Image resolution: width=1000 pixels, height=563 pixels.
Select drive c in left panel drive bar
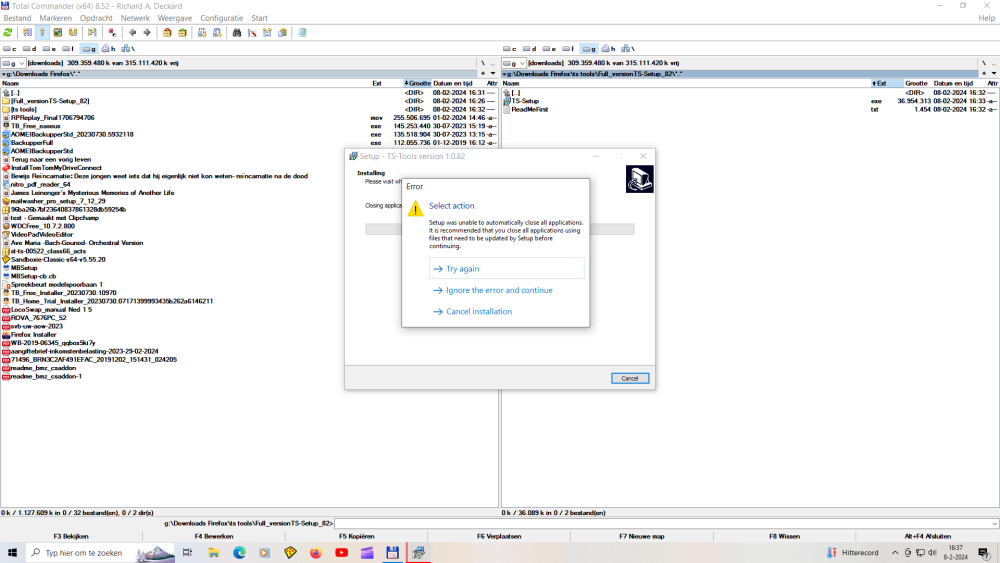click(11, 48)
